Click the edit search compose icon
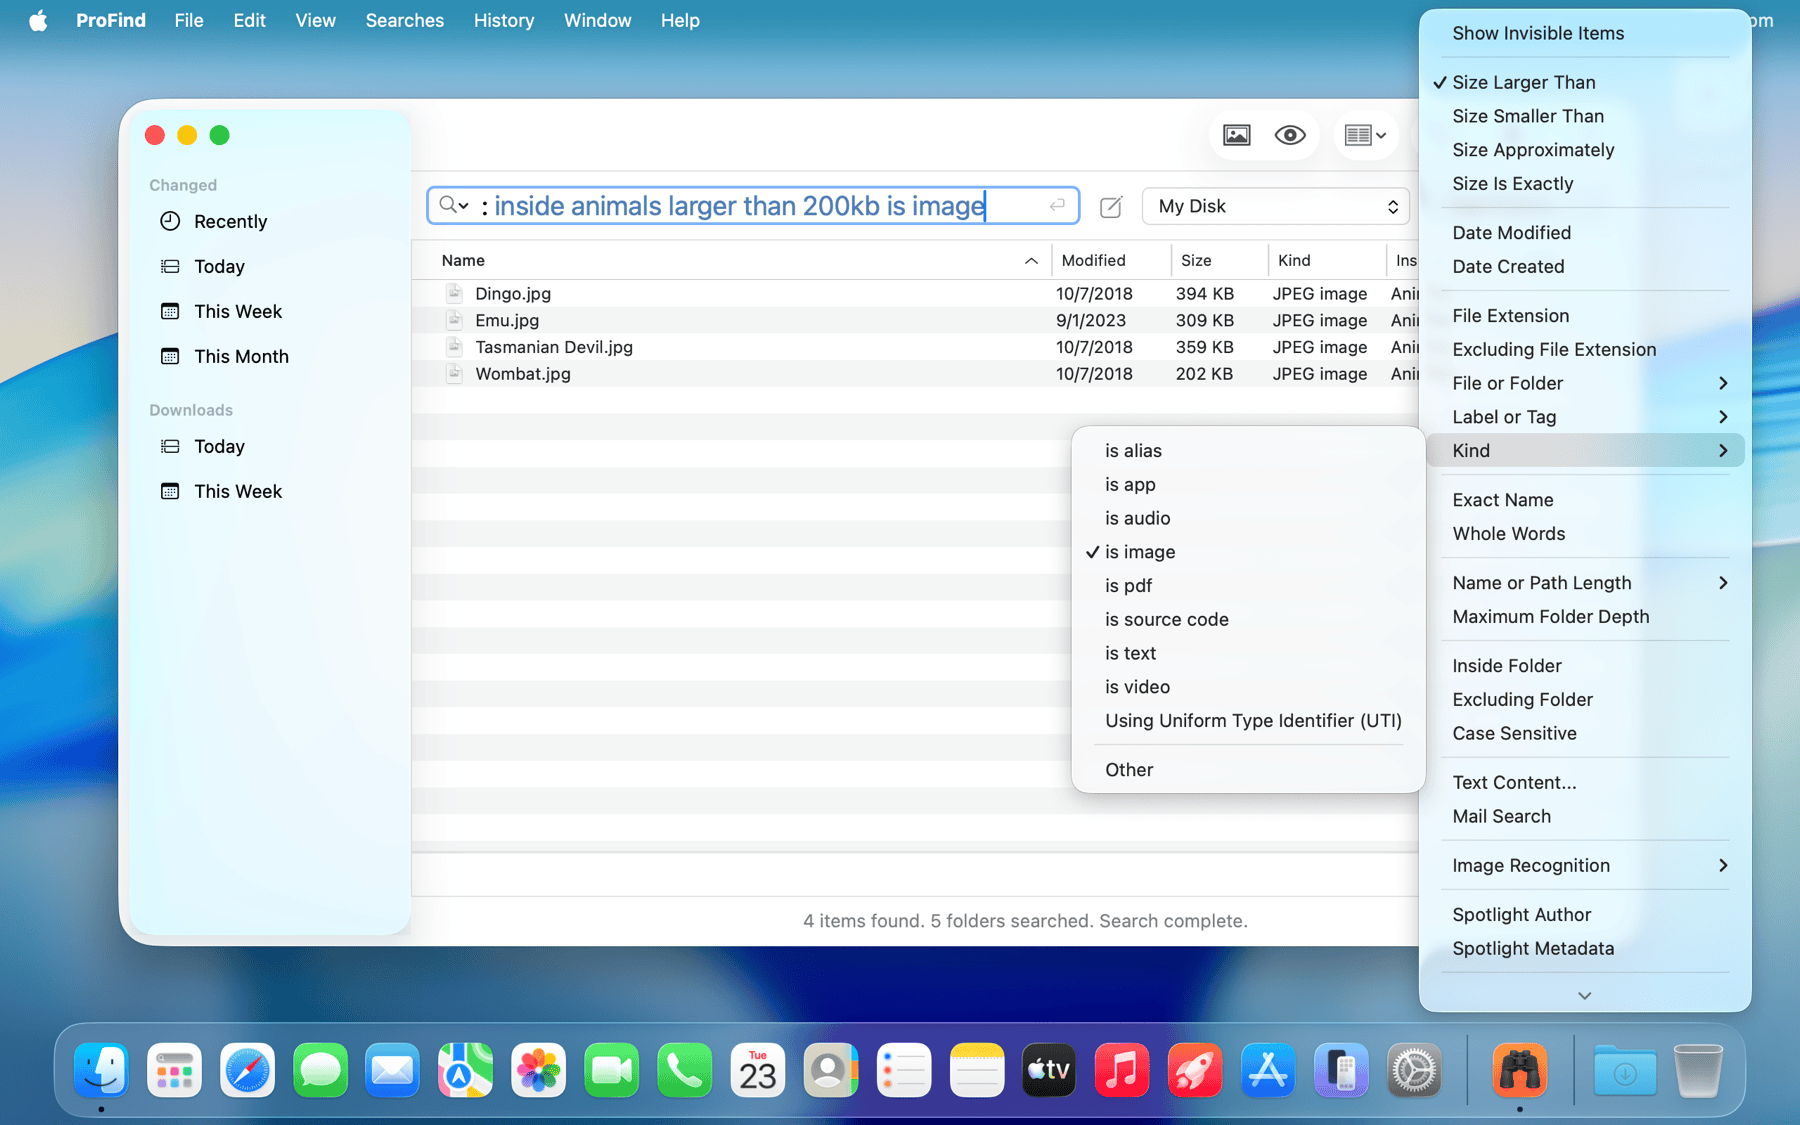This screenshot has height=1125, width=1800. click(1111, 206)
